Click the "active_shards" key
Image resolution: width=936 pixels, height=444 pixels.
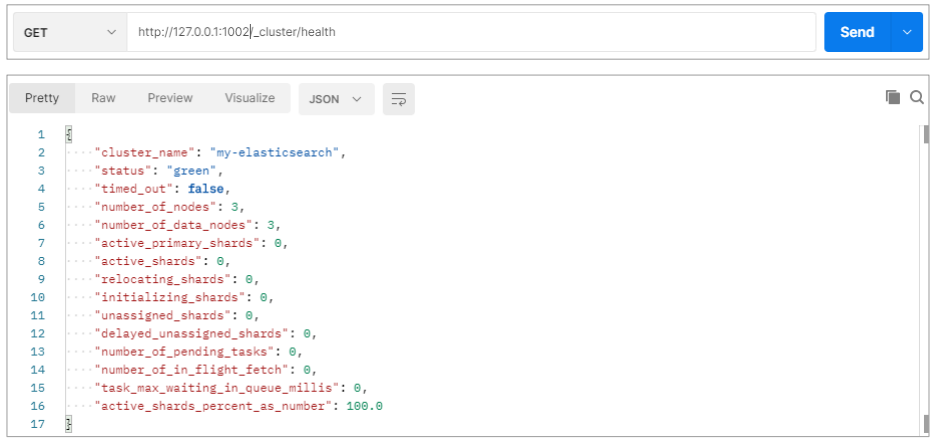click(149, 261)
